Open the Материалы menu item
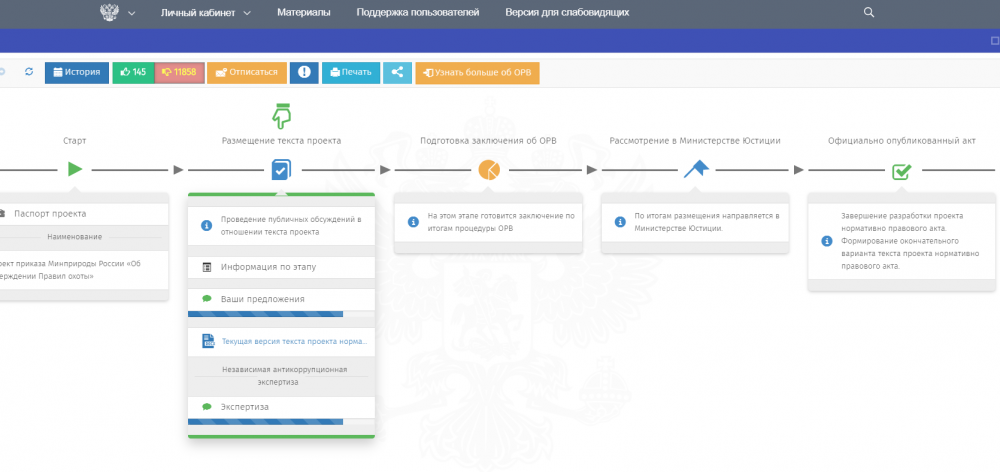1000x472 pixels. click(304, 13)
